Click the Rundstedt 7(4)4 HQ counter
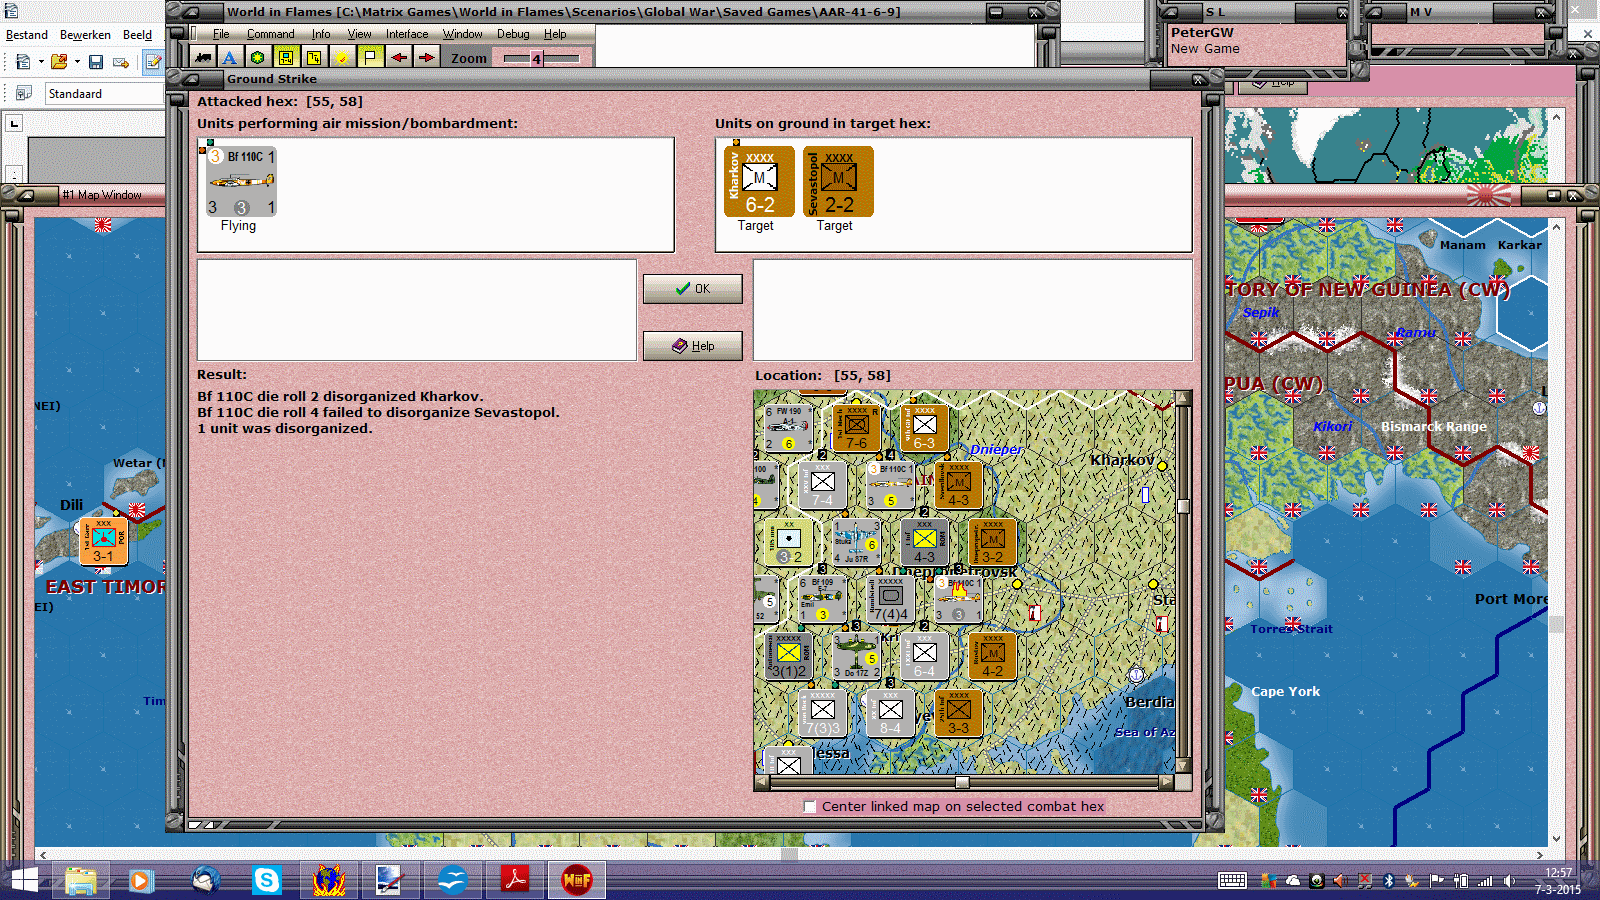This screenshot has height=900, width=1600. (891, 599)
